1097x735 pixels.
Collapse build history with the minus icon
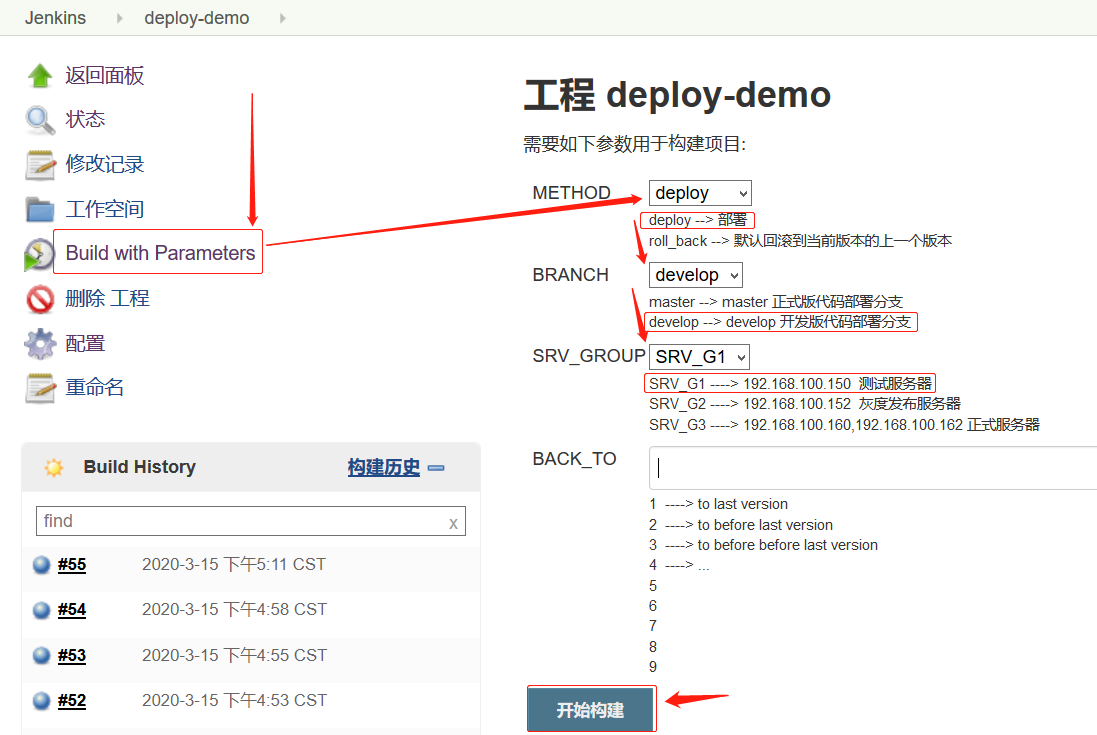tap(436, 468)
